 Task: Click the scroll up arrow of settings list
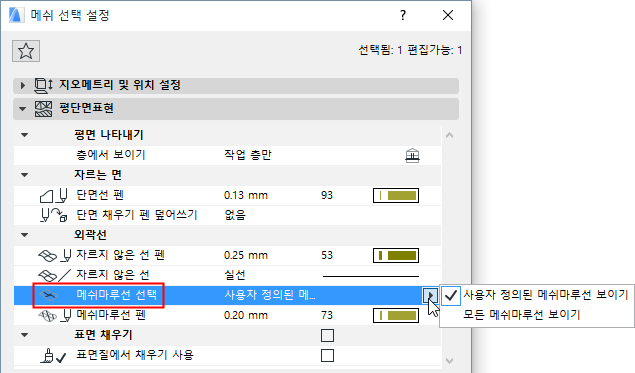450,135
